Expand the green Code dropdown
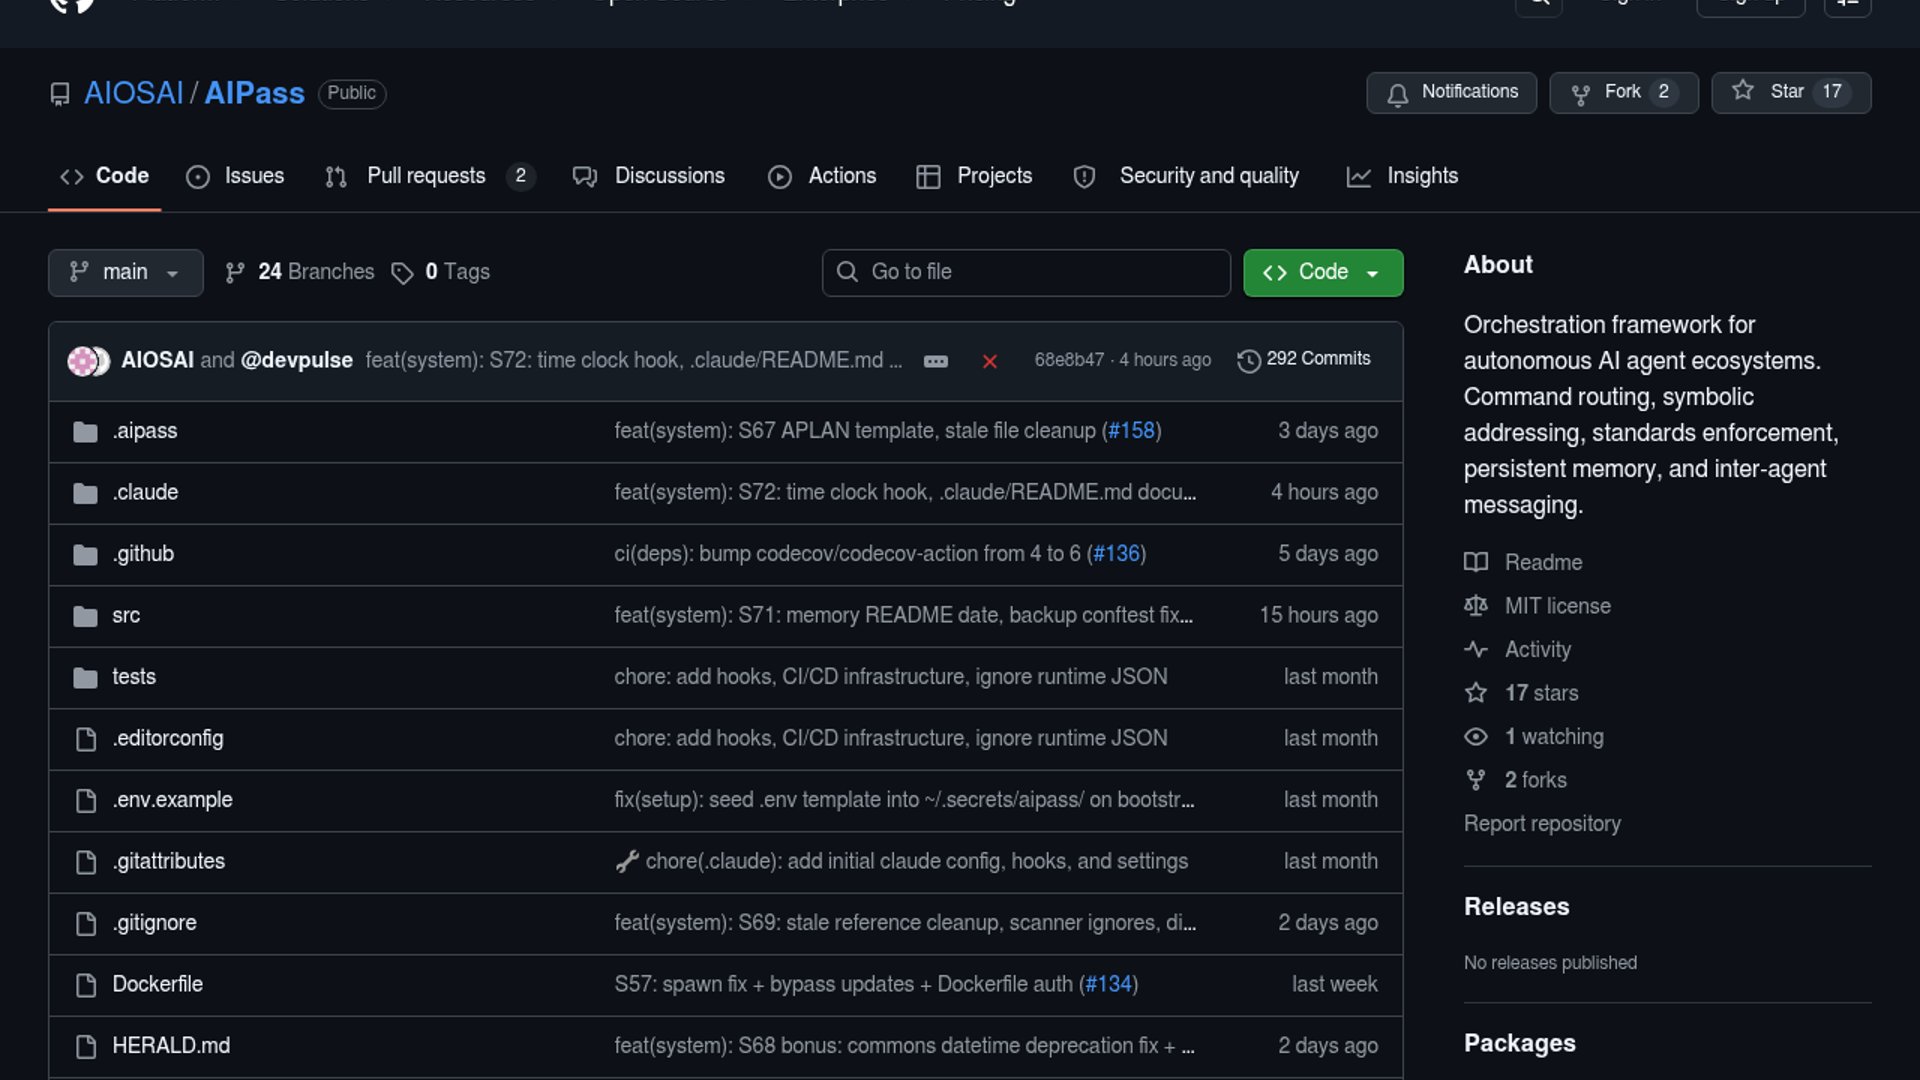This screenshot has height=1080, width=1920. (1322, 272)
